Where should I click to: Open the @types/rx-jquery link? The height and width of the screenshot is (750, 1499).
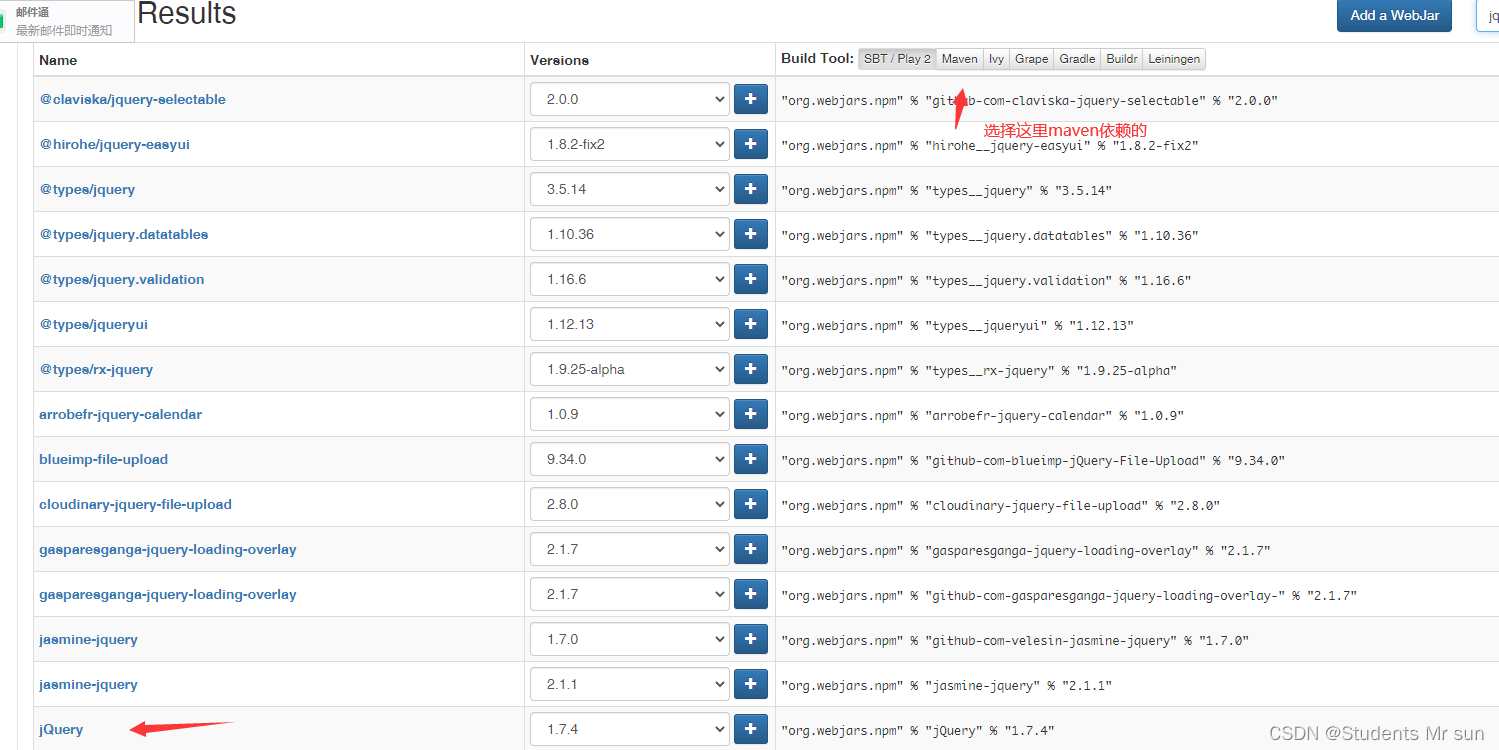tap(96, 369)
